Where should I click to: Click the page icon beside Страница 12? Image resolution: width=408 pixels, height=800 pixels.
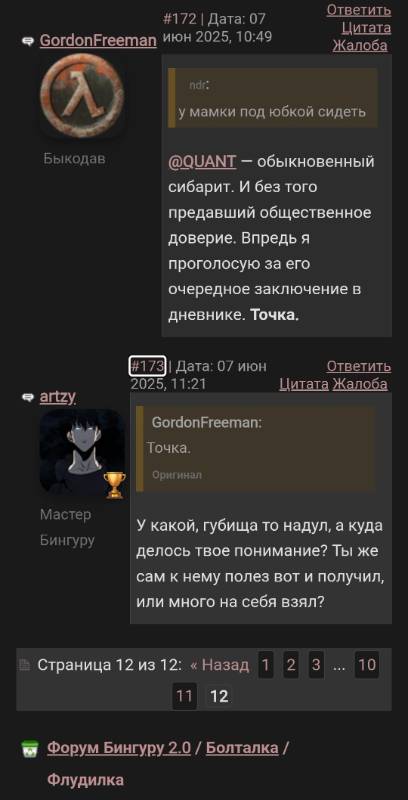point(24,665)
